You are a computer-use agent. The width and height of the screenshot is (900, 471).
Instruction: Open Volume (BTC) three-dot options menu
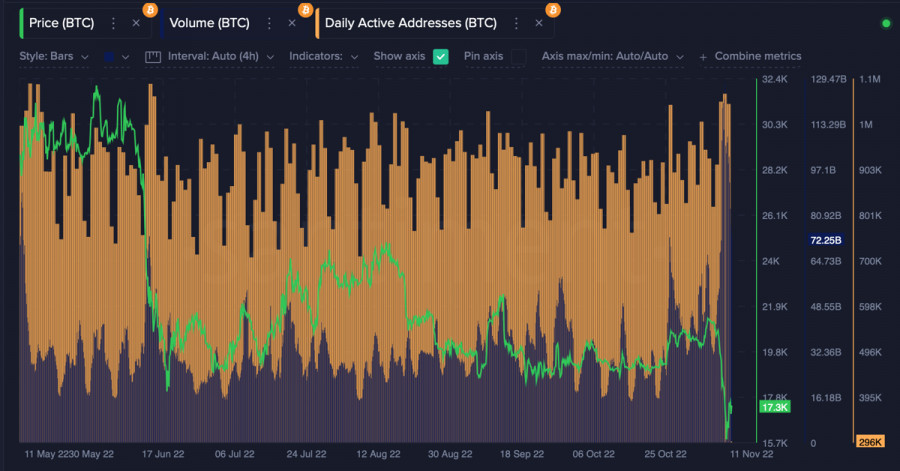[x=269, y=23]
